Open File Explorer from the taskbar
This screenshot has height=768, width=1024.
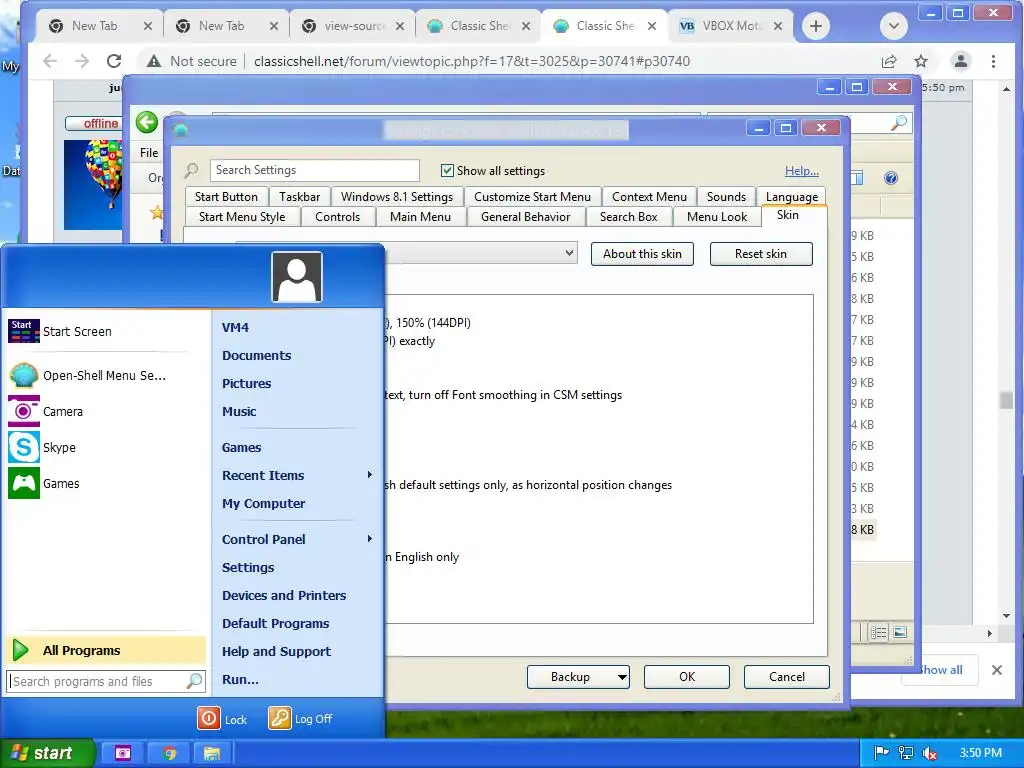(212, 753)
